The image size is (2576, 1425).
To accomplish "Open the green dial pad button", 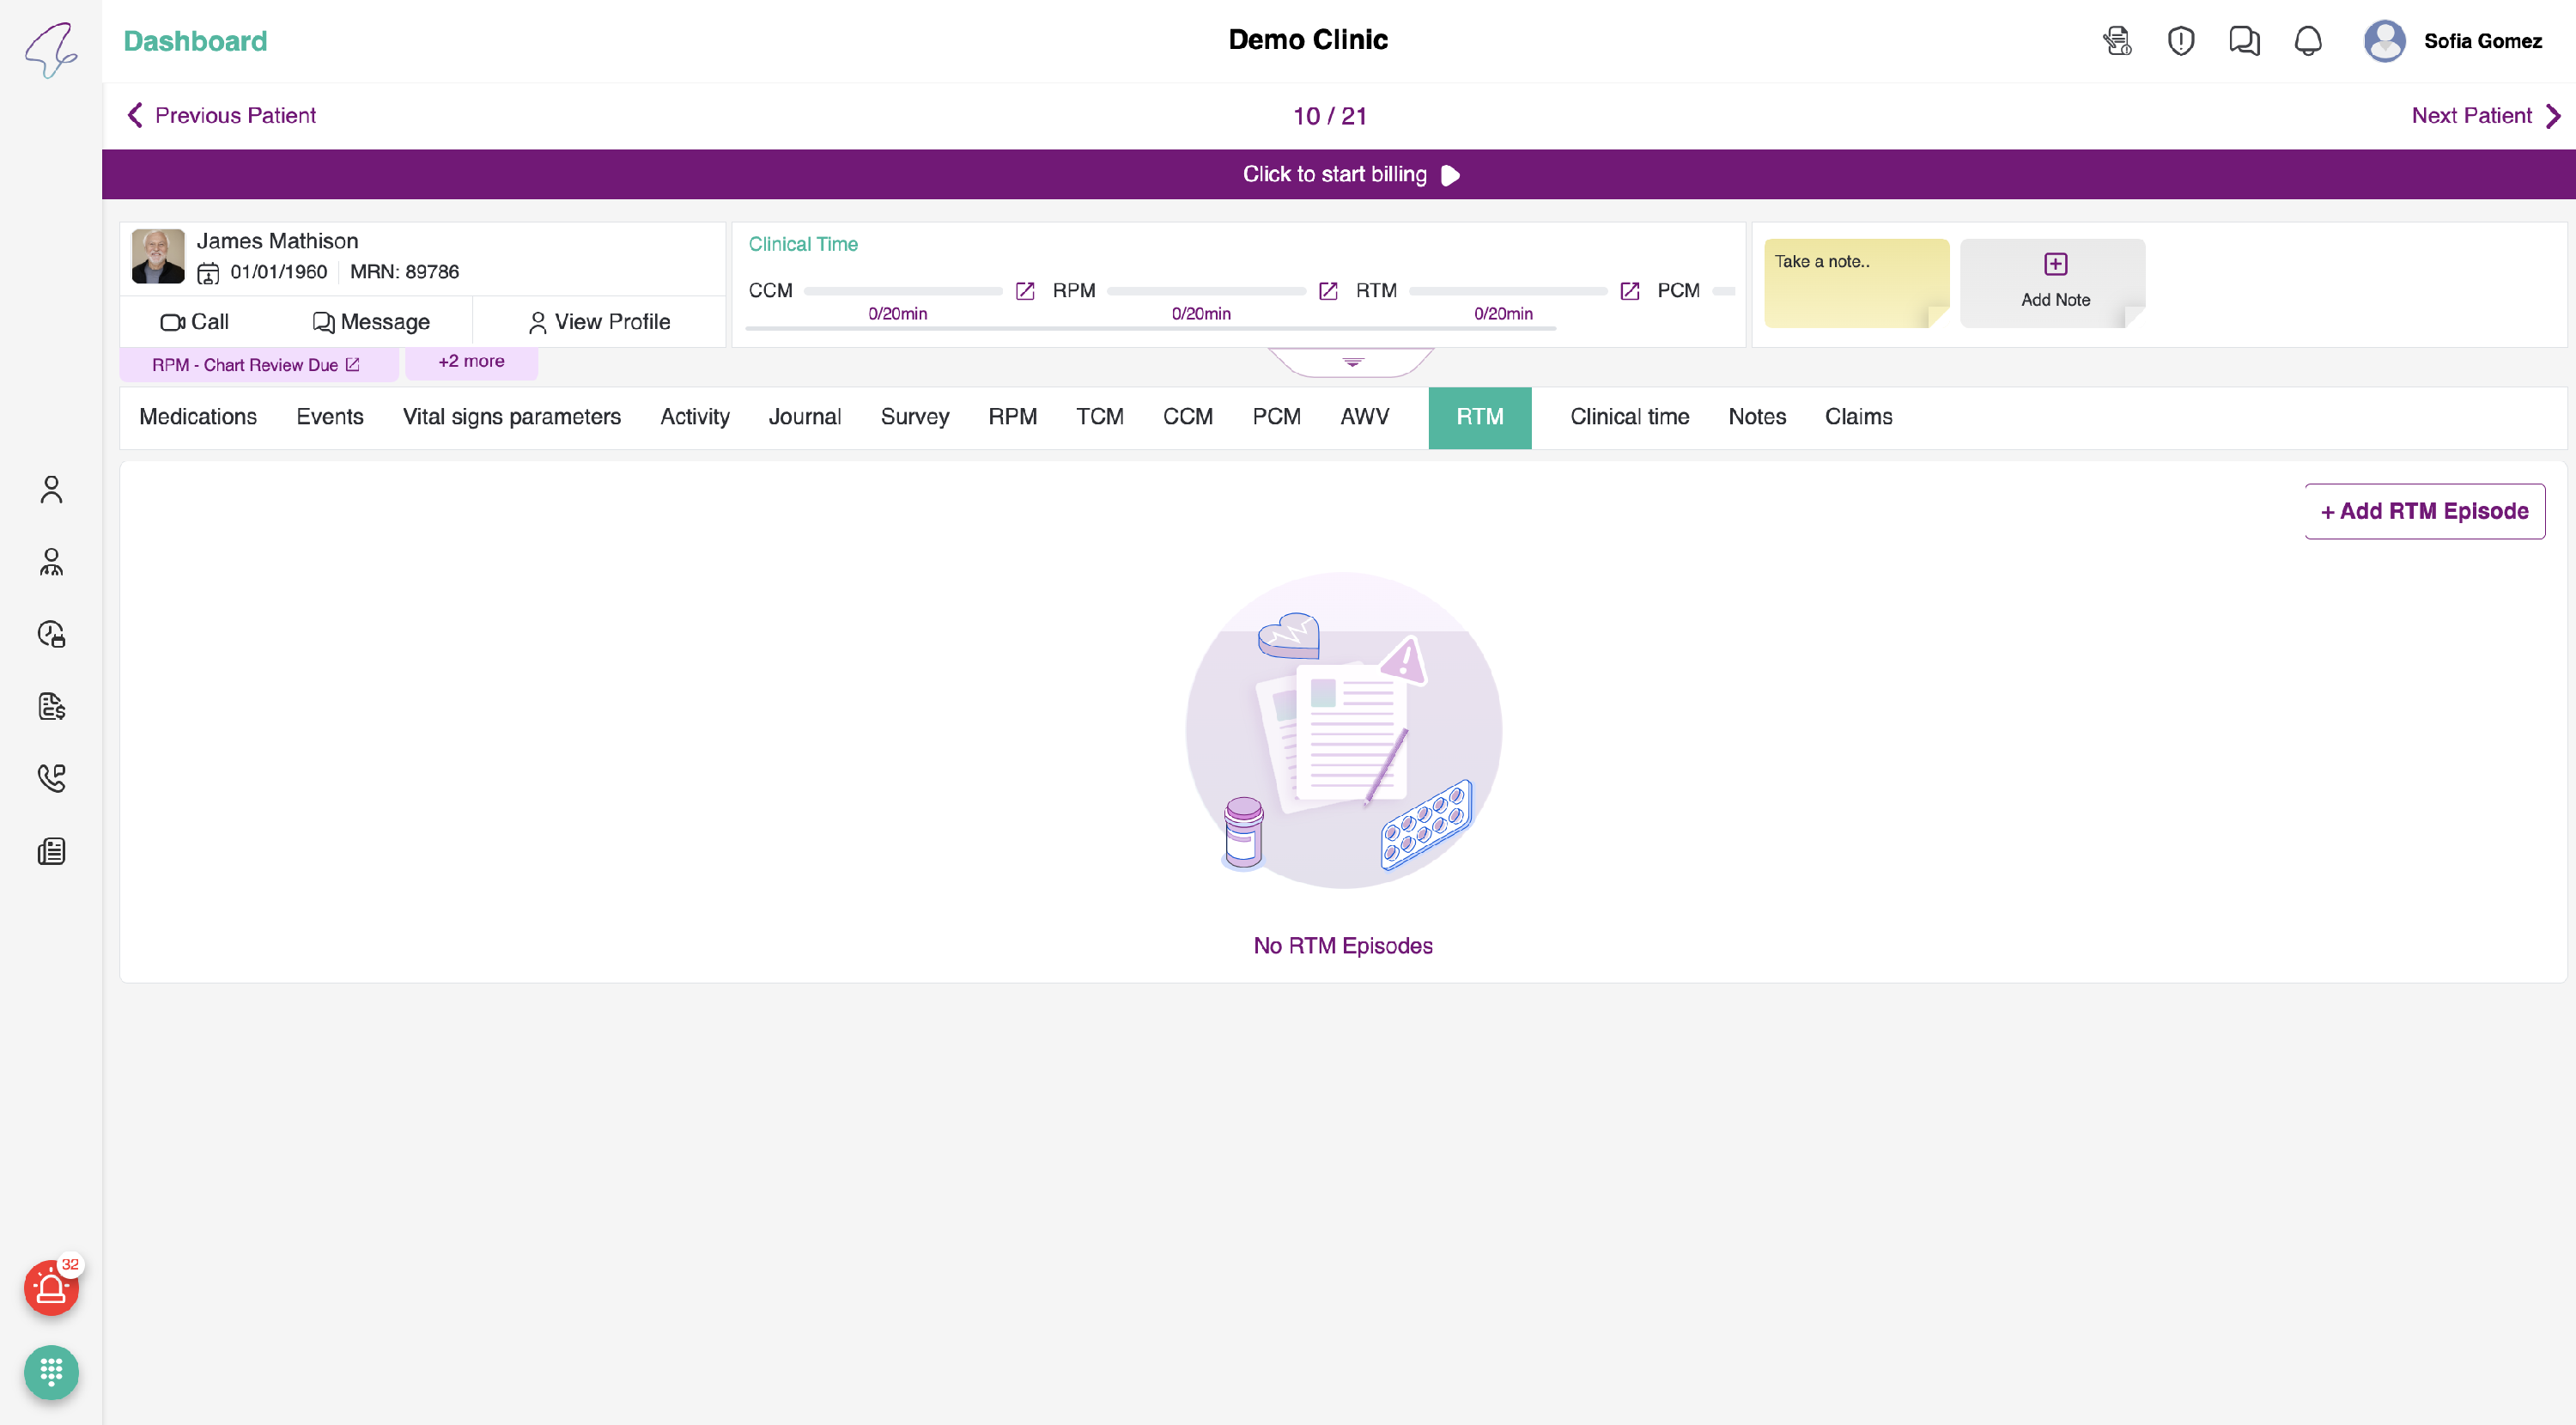I will [51, 1372].
